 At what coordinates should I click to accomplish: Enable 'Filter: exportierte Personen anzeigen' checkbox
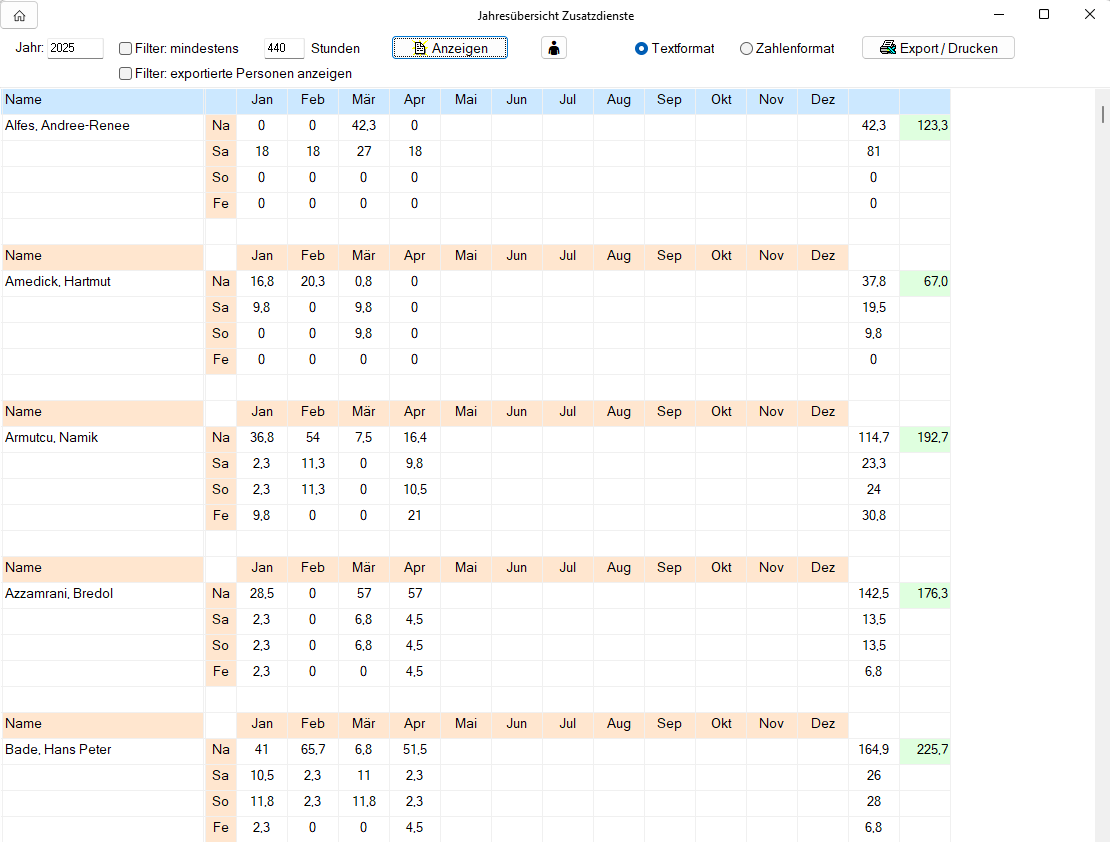tap(126, 73)
